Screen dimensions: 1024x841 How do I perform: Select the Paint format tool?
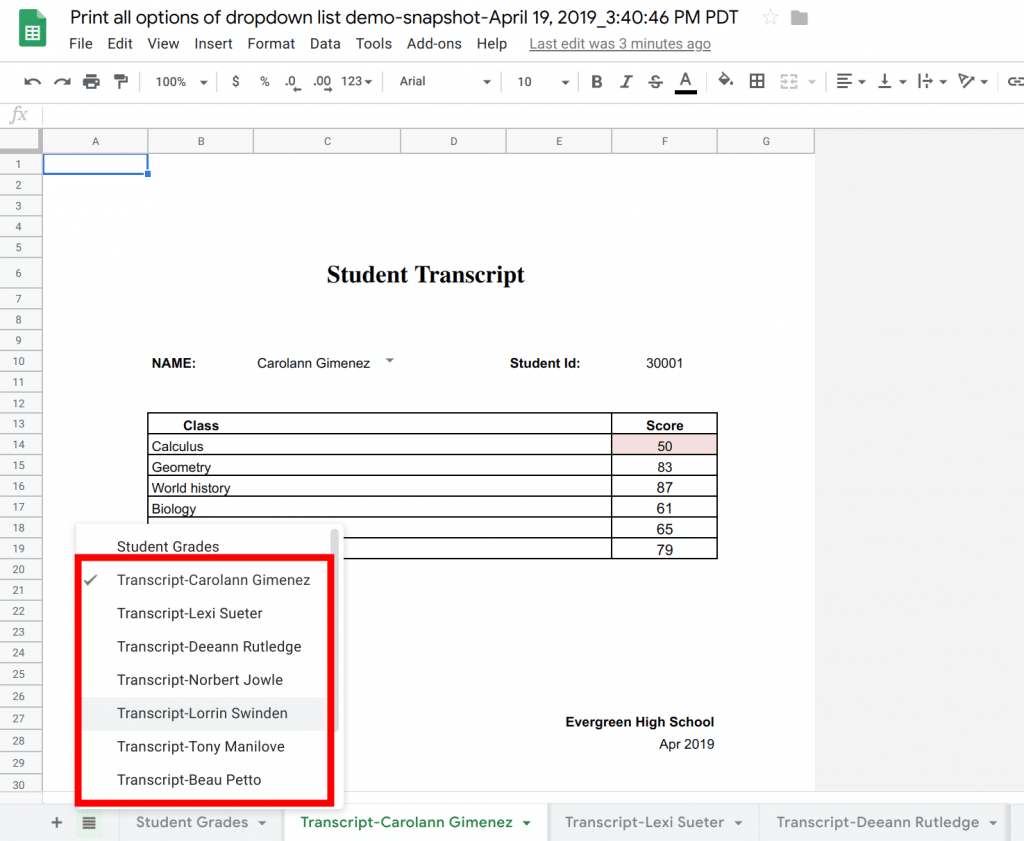pyautogui.click(x=120, y=81)
